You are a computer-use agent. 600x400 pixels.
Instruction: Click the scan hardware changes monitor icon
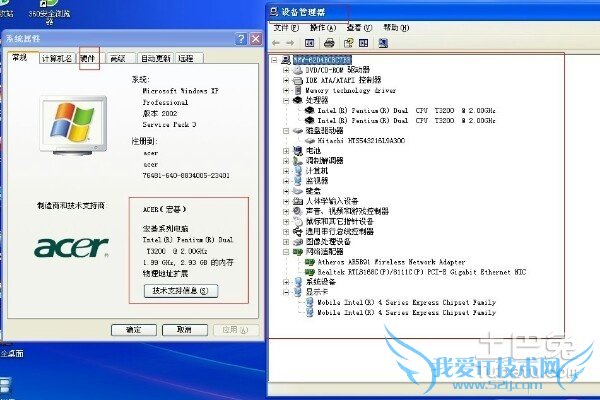coord(383,43)
